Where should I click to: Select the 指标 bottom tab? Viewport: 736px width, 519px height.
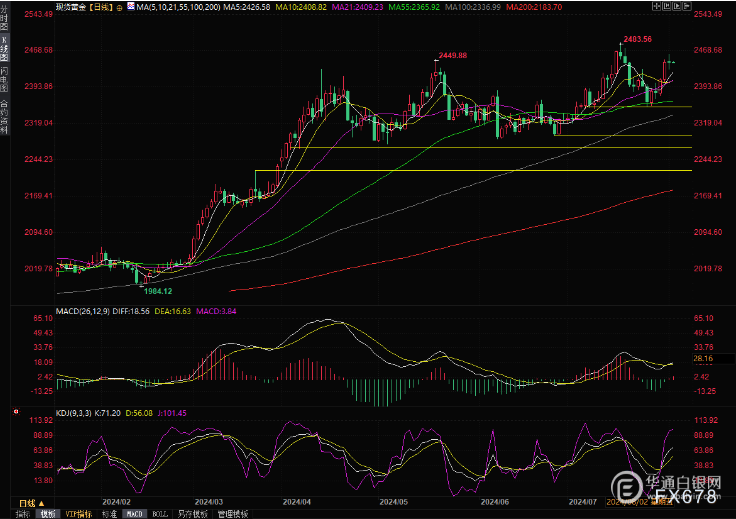[x=20, y=513]
